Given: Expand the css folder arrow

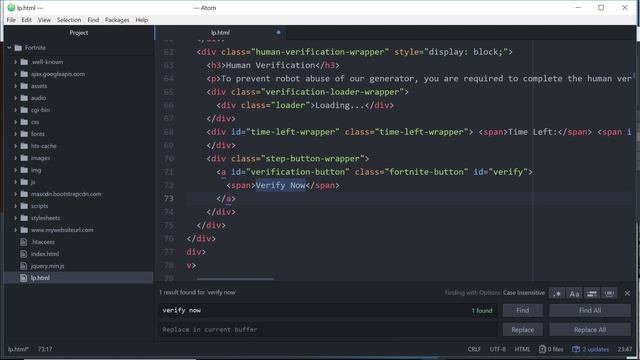Looking at the screenshot, I should pos(16,122).
